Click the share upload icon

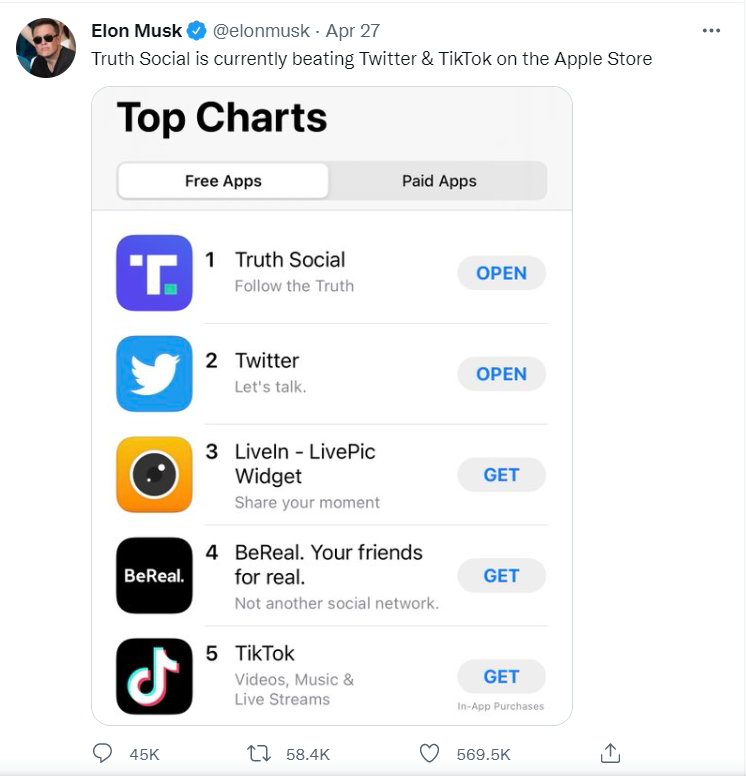tap(610, 753)
